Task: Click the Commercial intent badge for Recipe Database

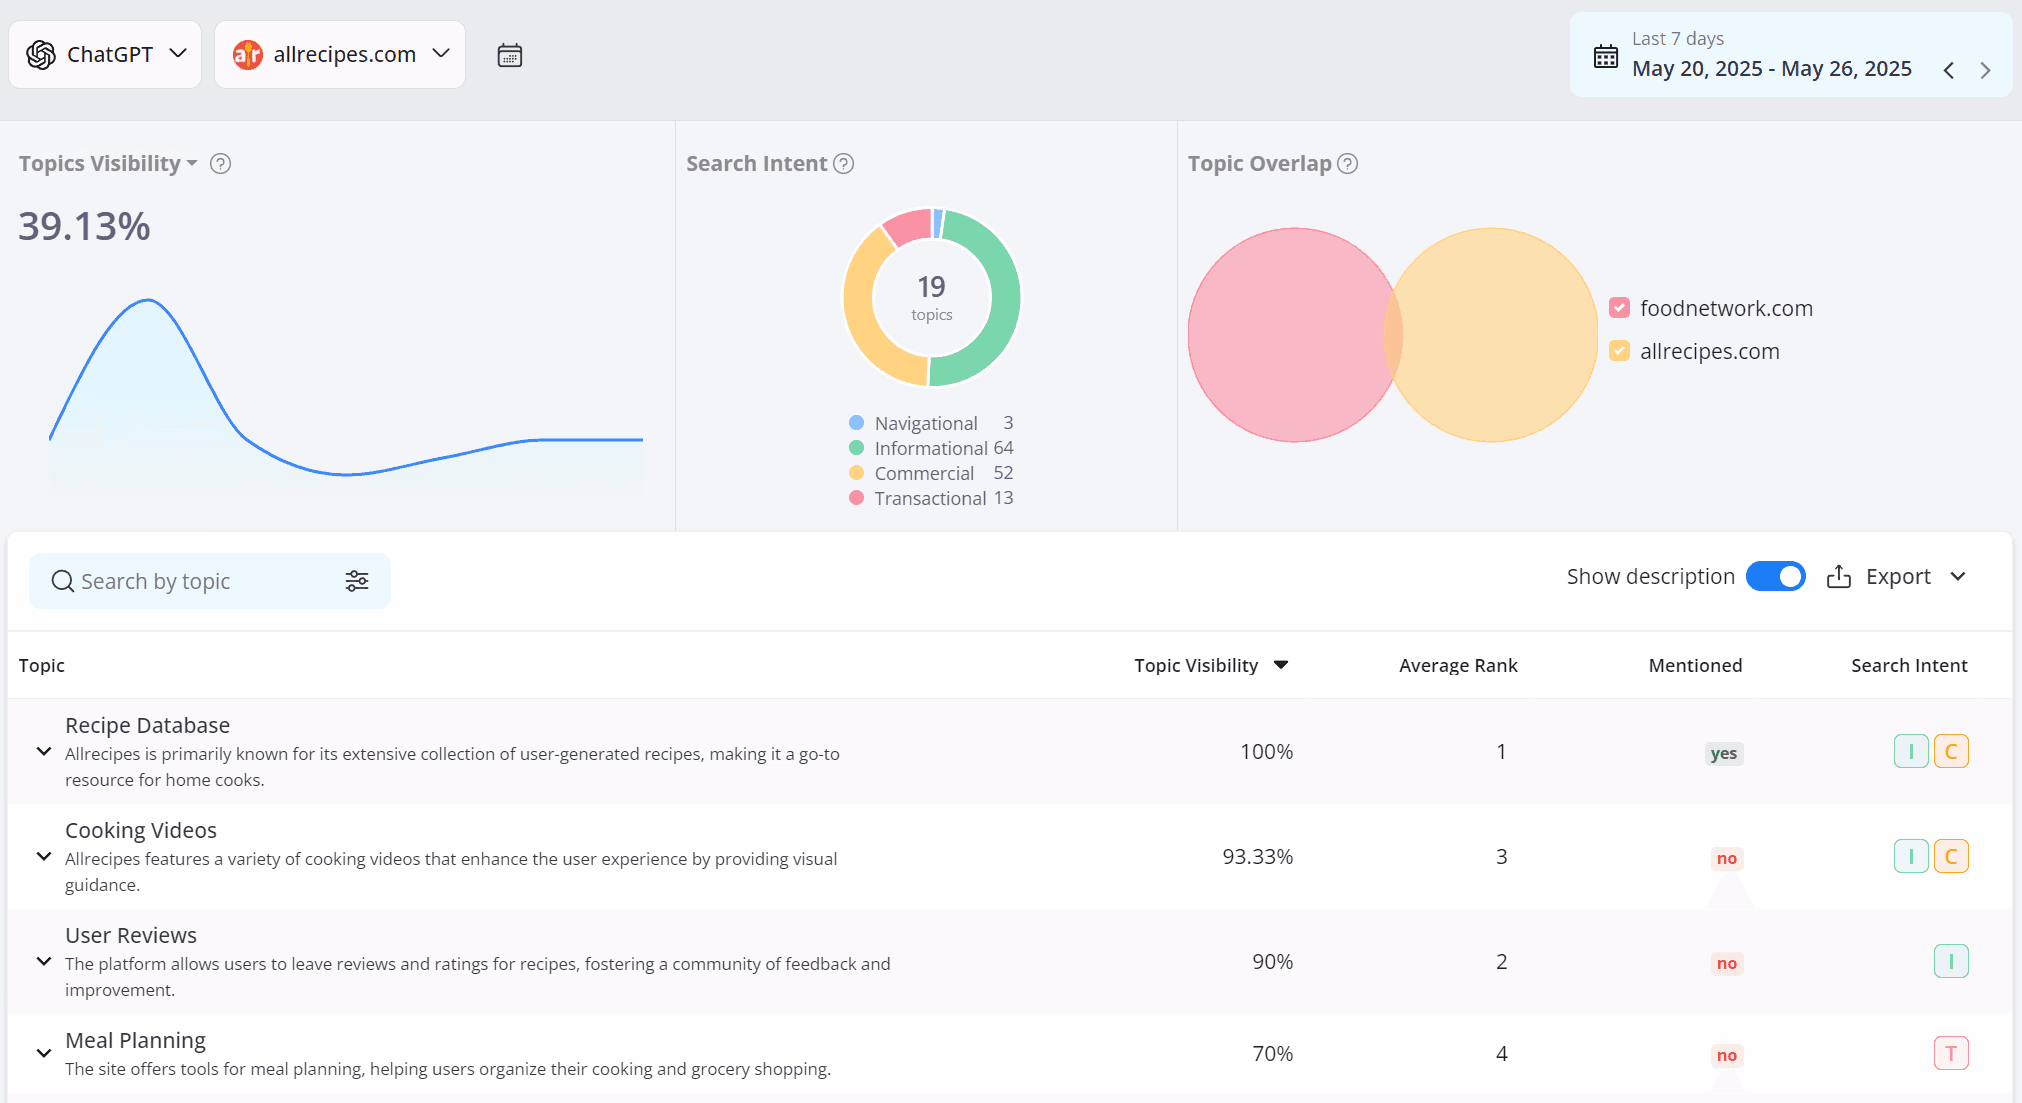Action: coord(1951,752)
